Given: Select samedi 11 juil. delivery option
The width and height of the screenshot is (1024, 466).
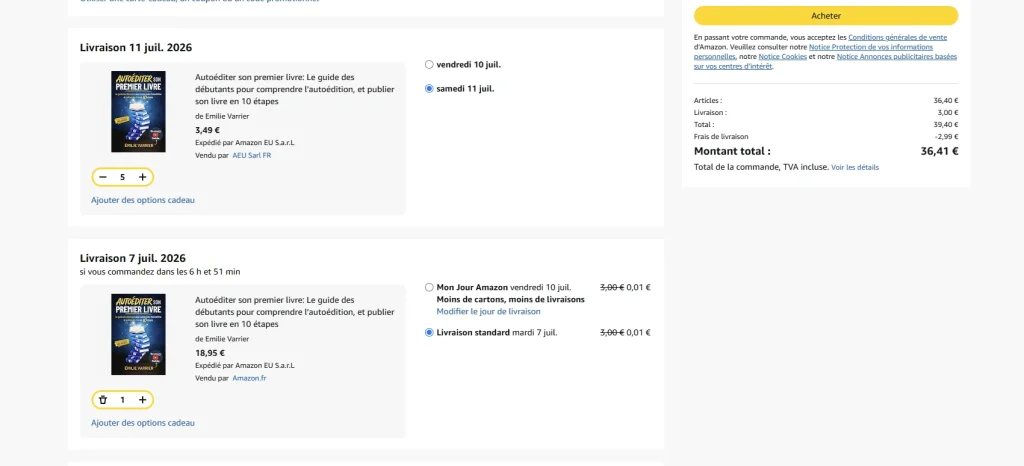Looking at the screenshot, I should 429,89.
